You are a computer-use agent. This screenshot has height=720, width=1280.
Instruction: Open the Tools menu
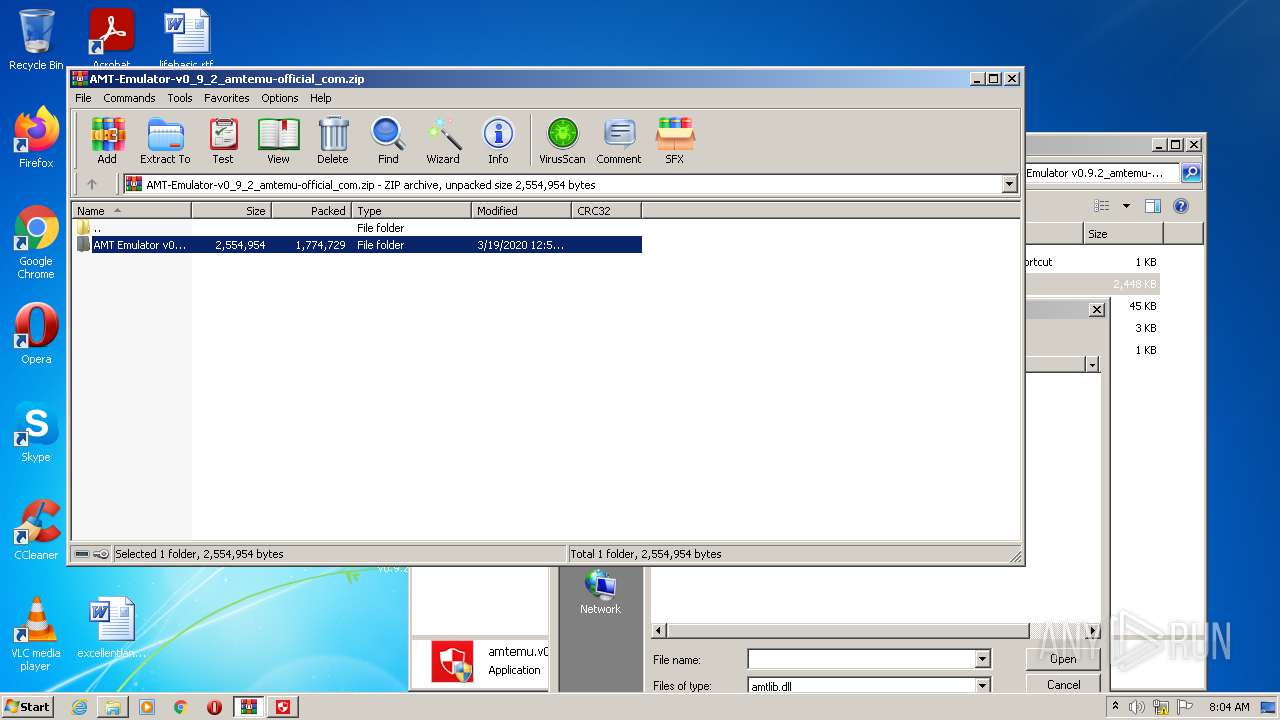click(180, 98)
